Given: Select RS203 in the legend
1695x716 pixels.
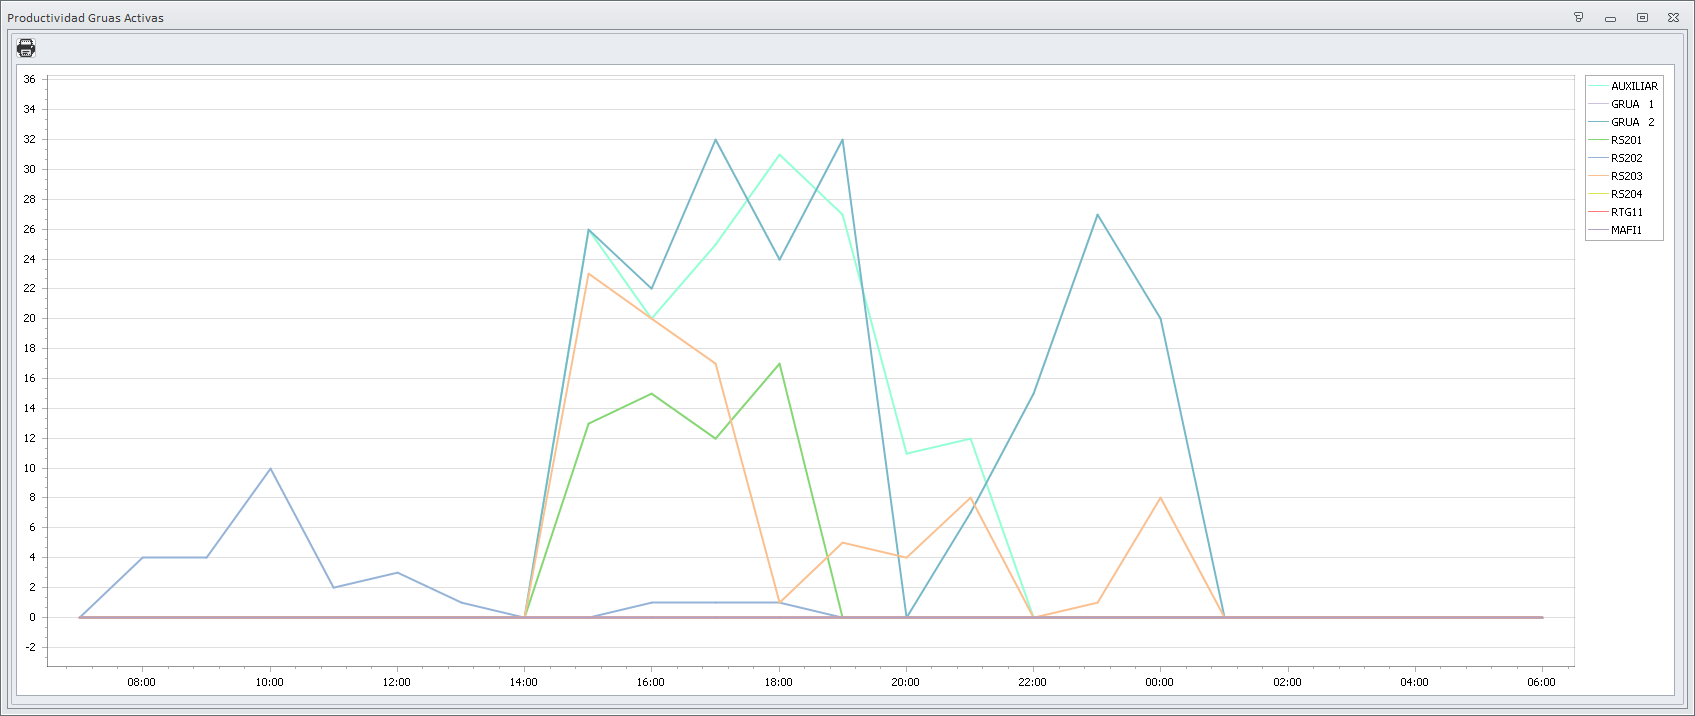Looking at the screenshot, I should tap(1616, 176).
